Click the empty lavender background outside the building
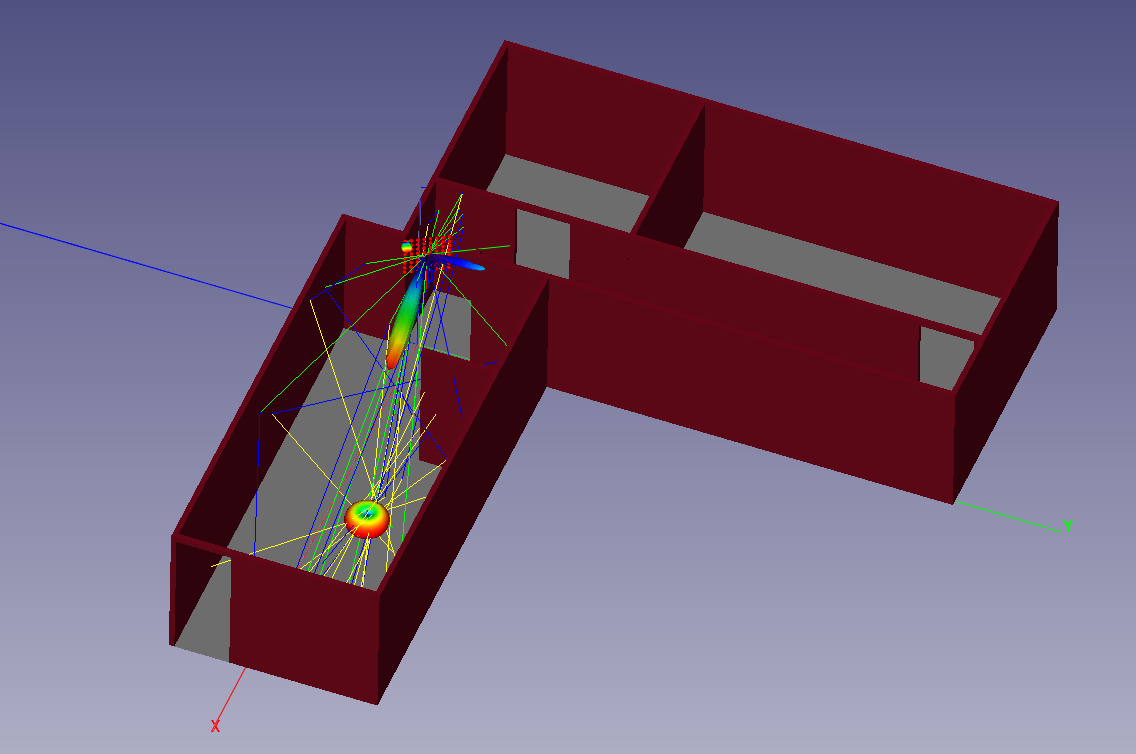1136x754 pixels. click(x=900, y=650)
